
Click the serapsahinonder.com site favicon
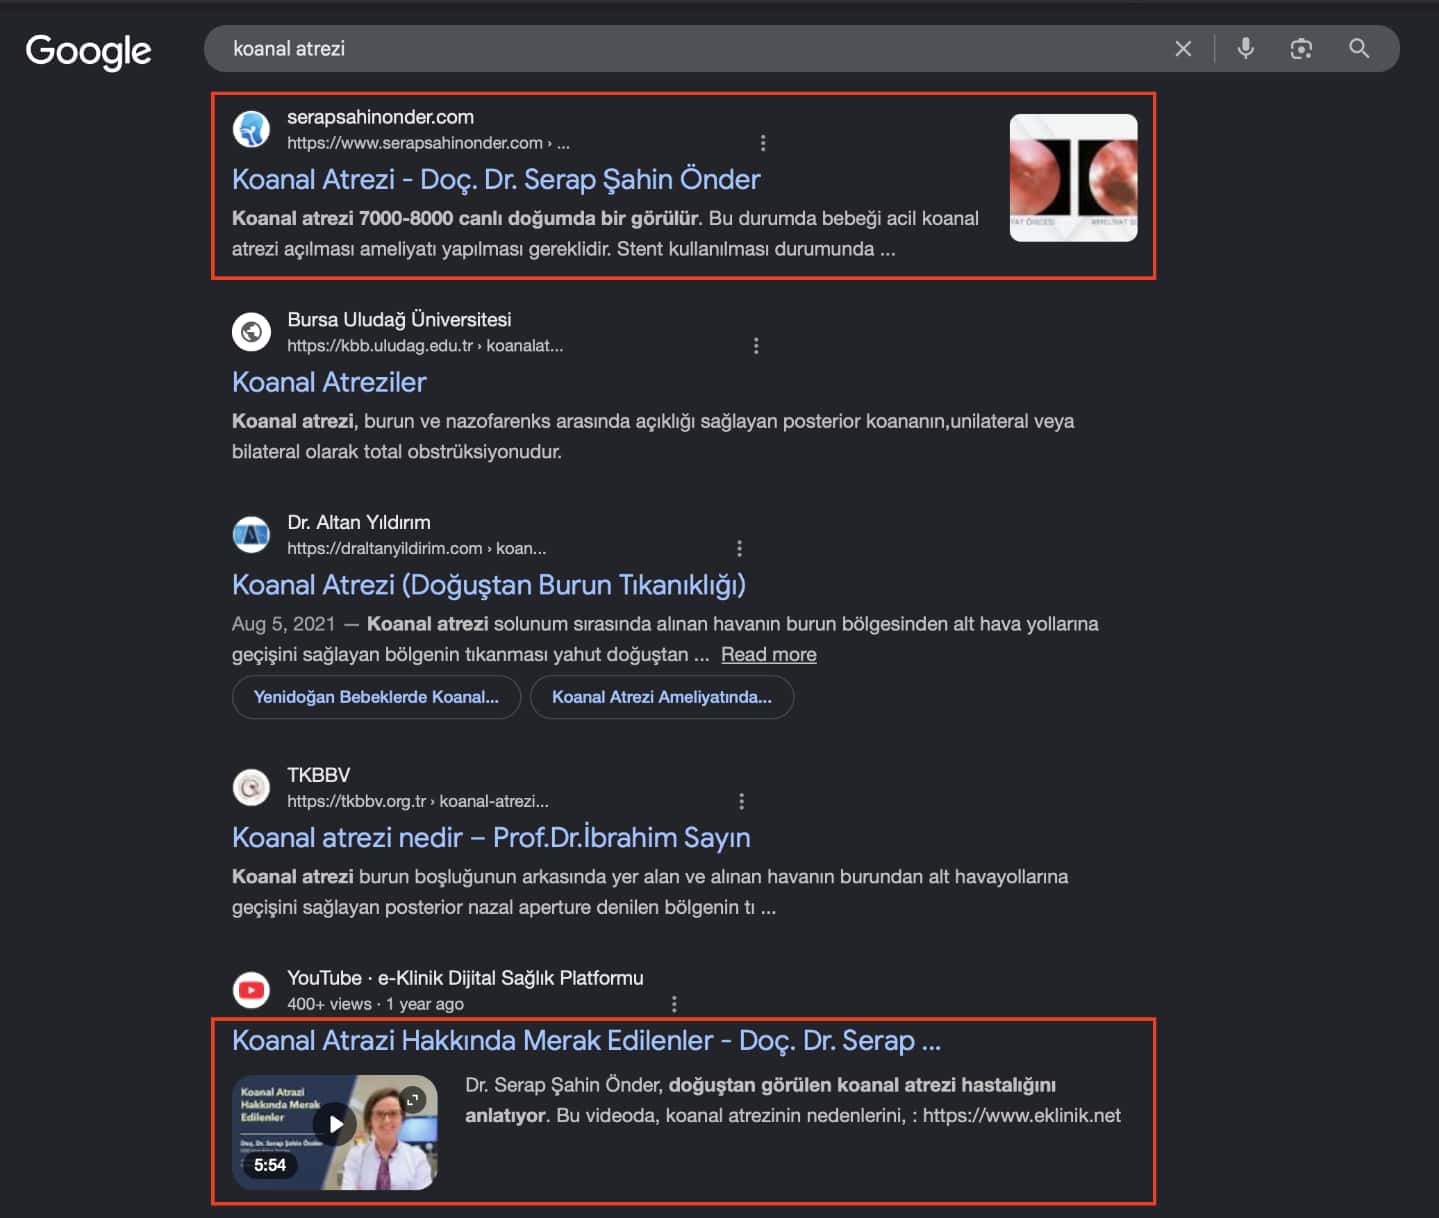point(251,130)
